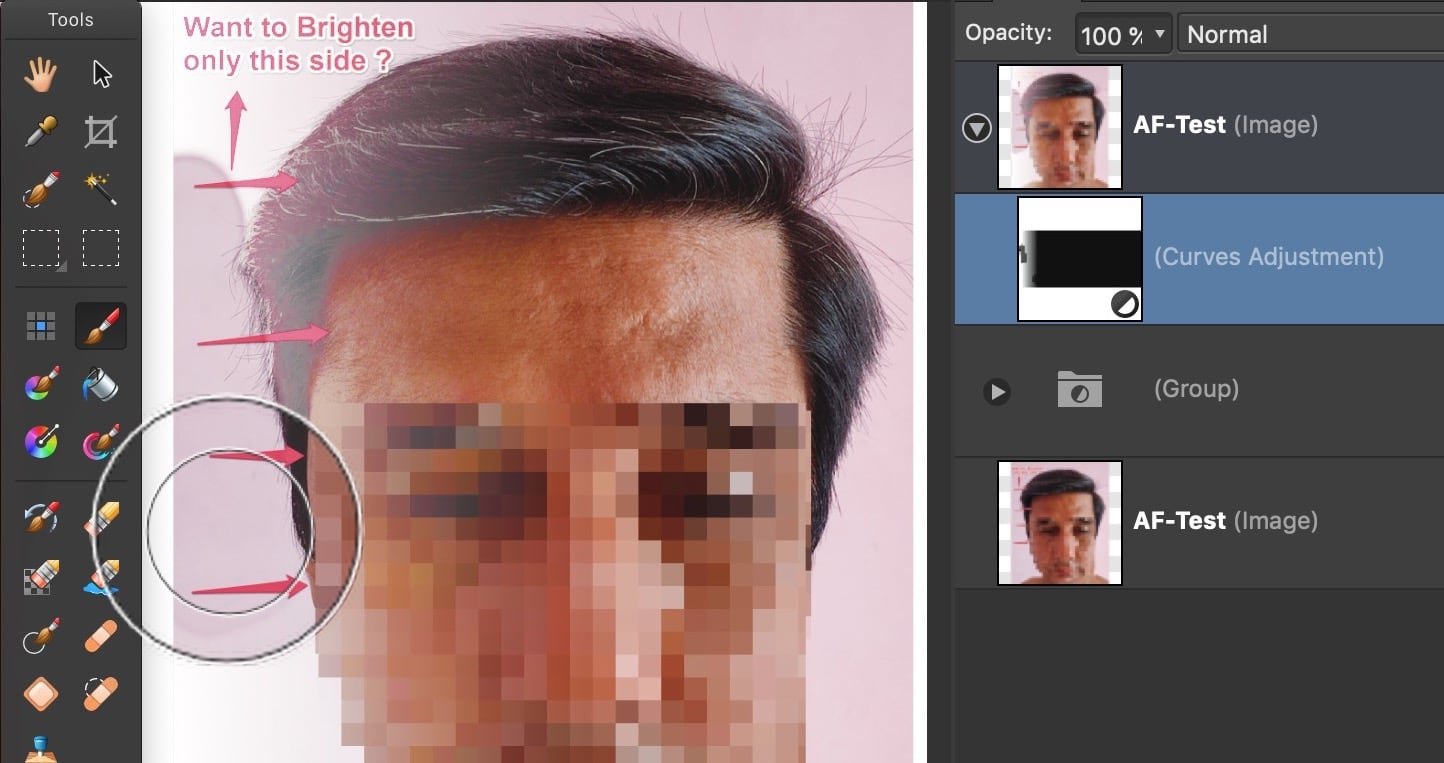Viewport: 1444px width, 763px height.
Task: Select the Move tool arrow
Action: 101,74
